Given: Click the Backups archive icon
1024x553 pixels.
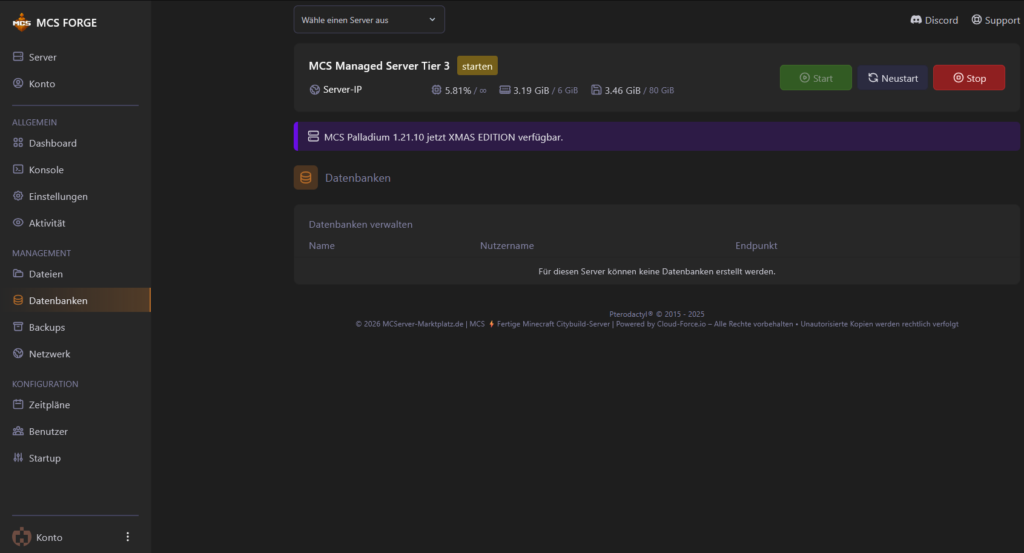Looking at the screenshot, I should [x=18, y=326].
